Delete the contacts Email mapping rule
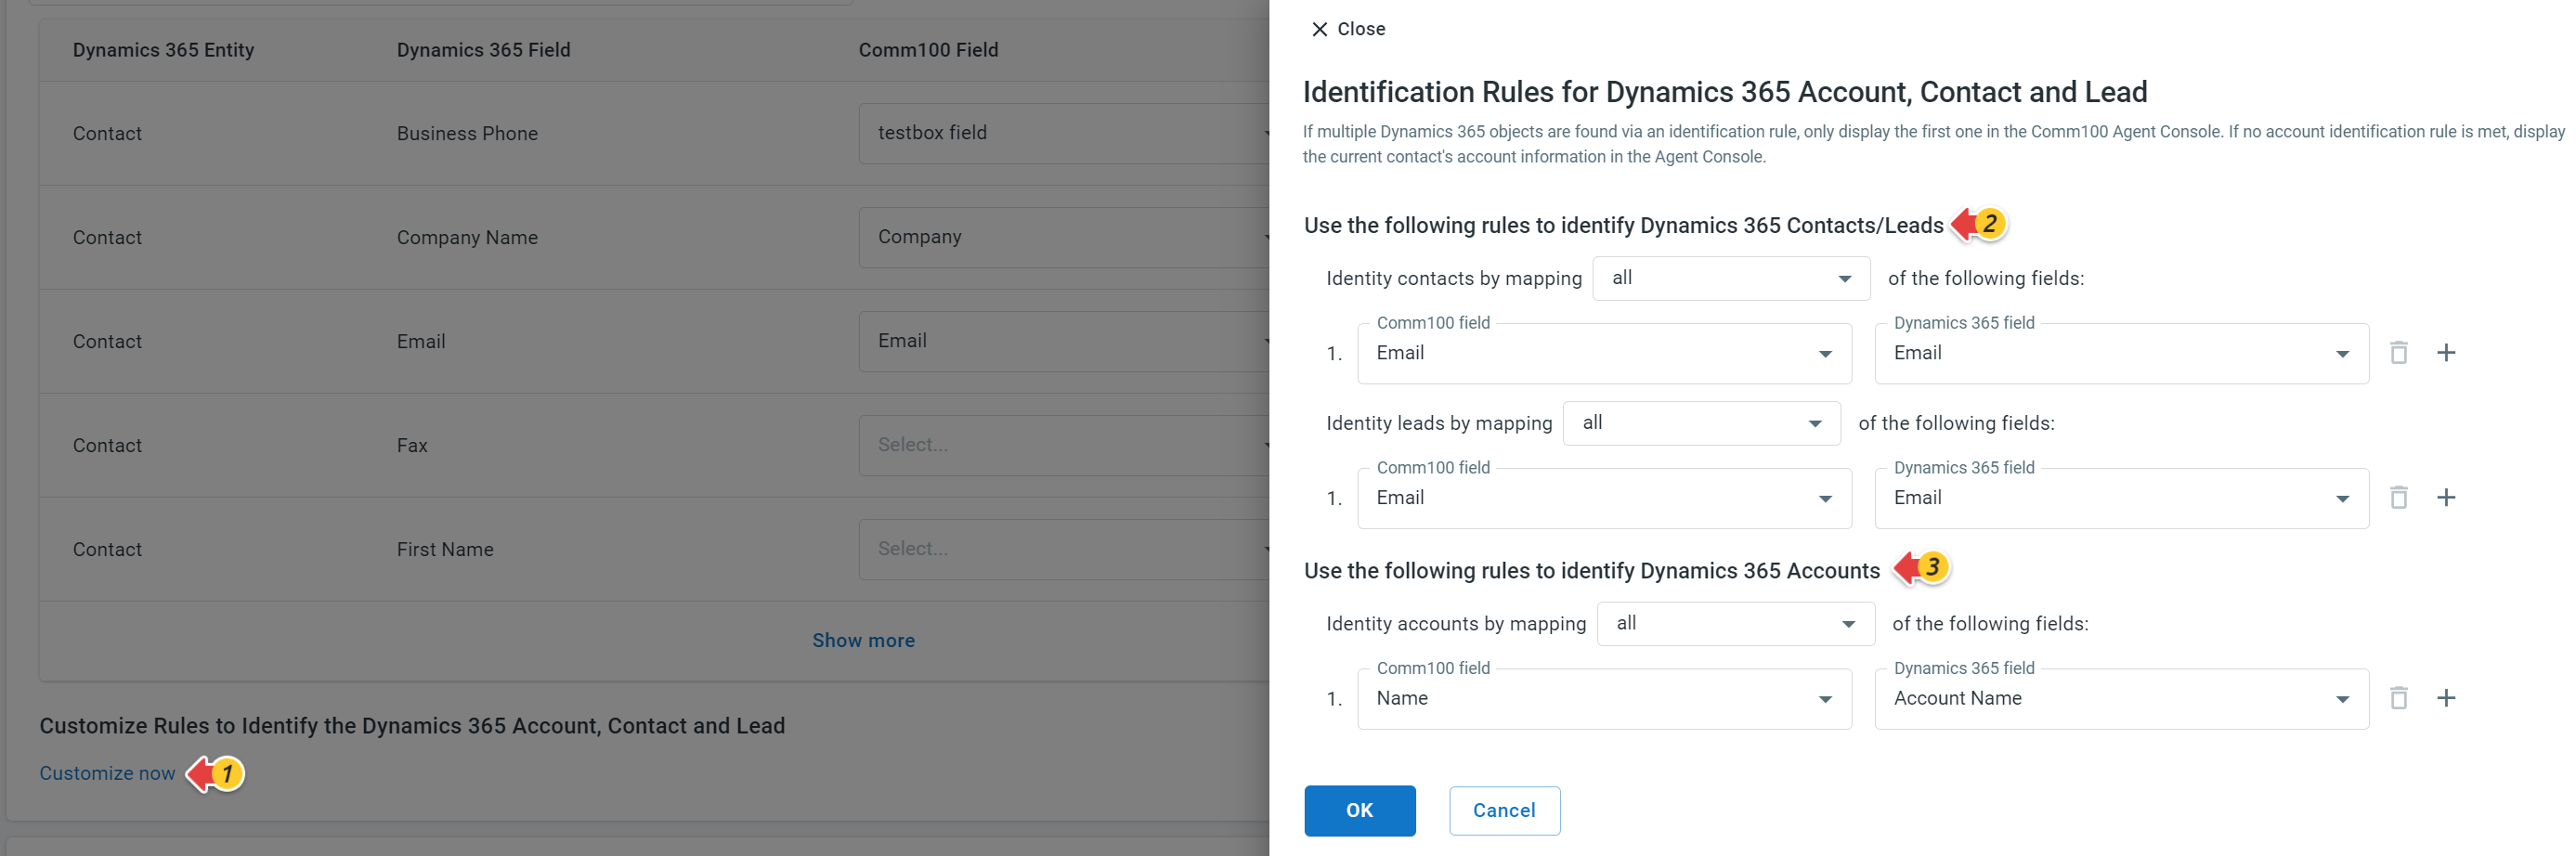The image size is (2576, 856). (x=2398, y=353)
